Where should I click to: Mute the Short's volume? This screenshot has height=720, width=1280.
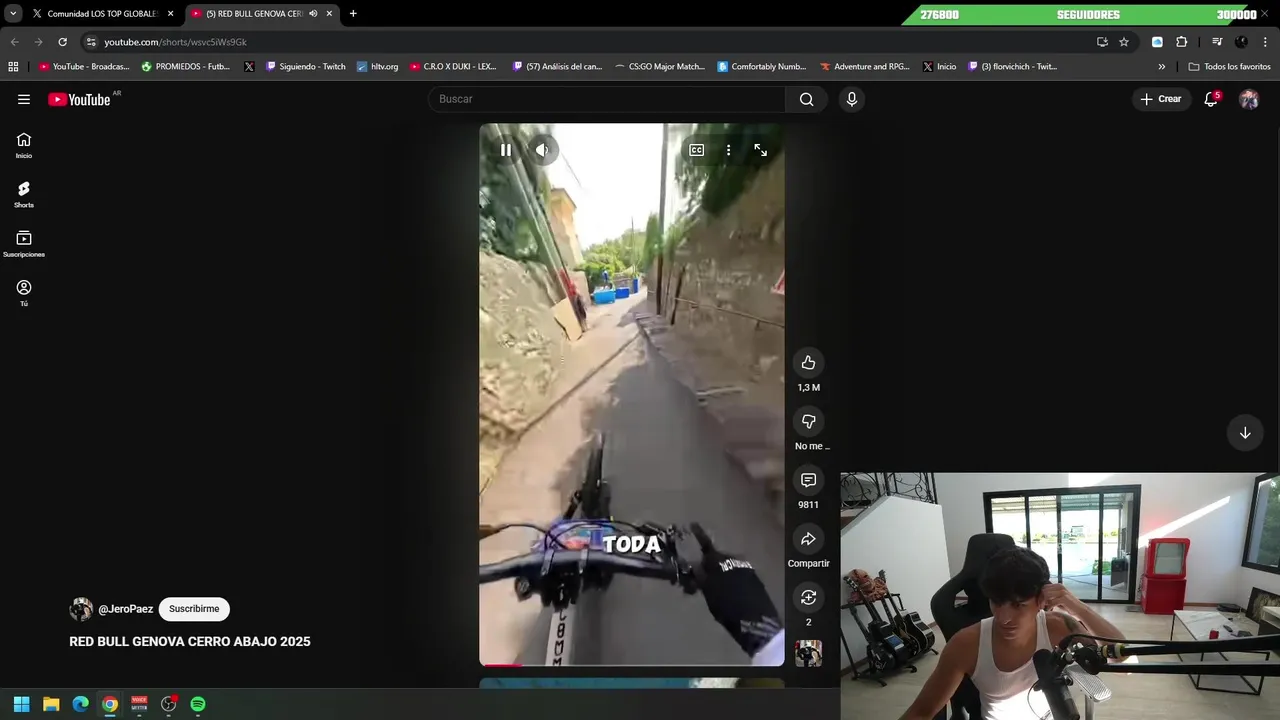coord(541,150)
